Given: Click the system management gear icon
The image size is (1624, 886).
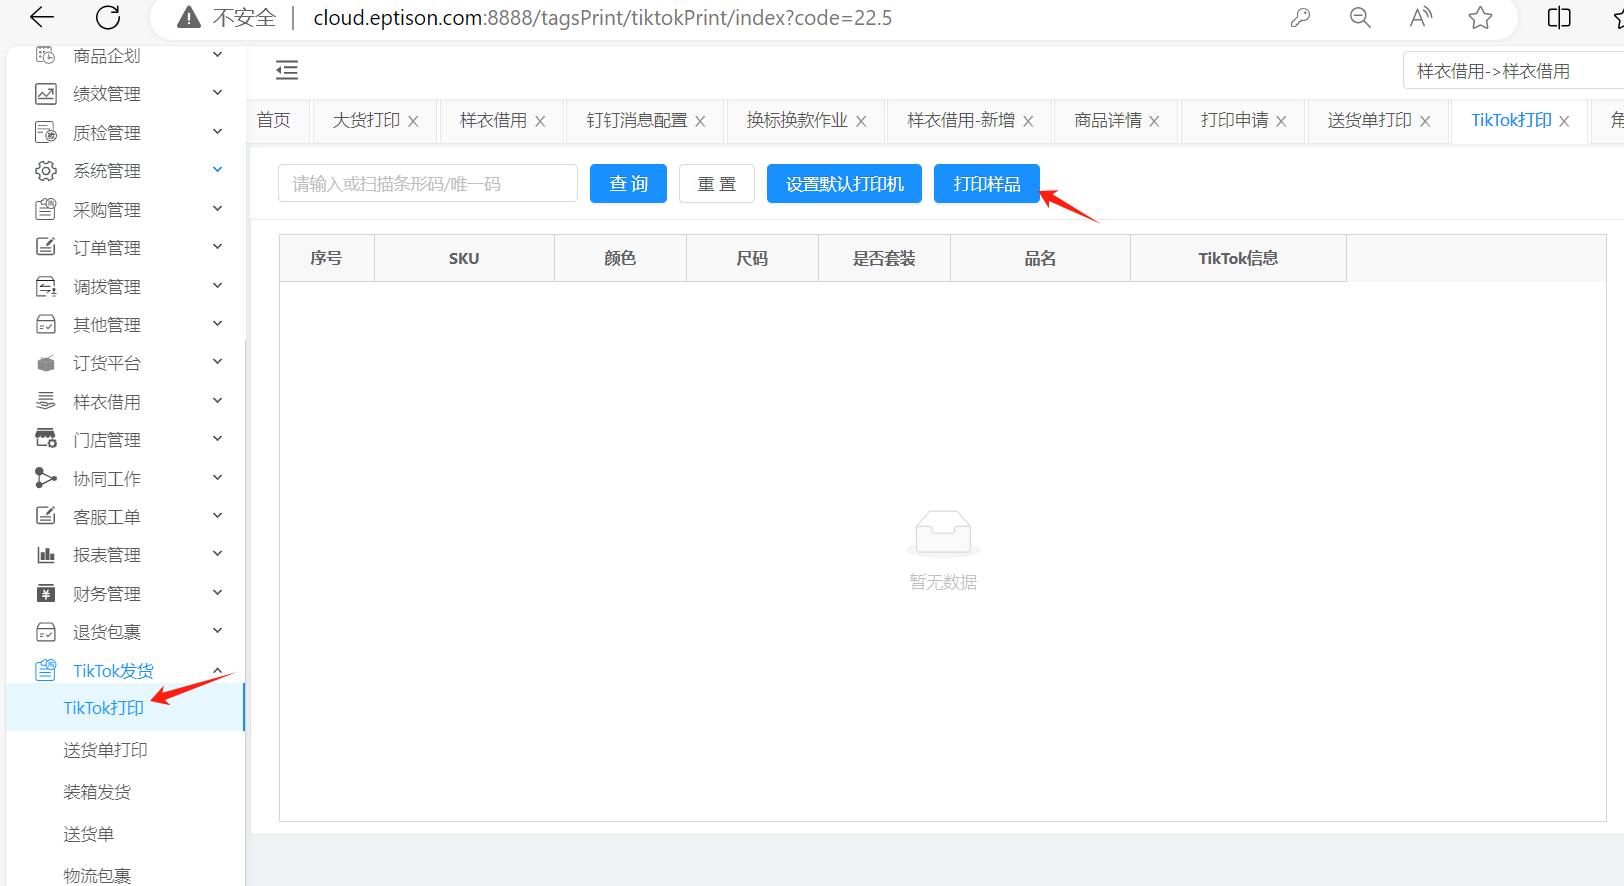Looking at the screenshot, I should coord(46,171).
